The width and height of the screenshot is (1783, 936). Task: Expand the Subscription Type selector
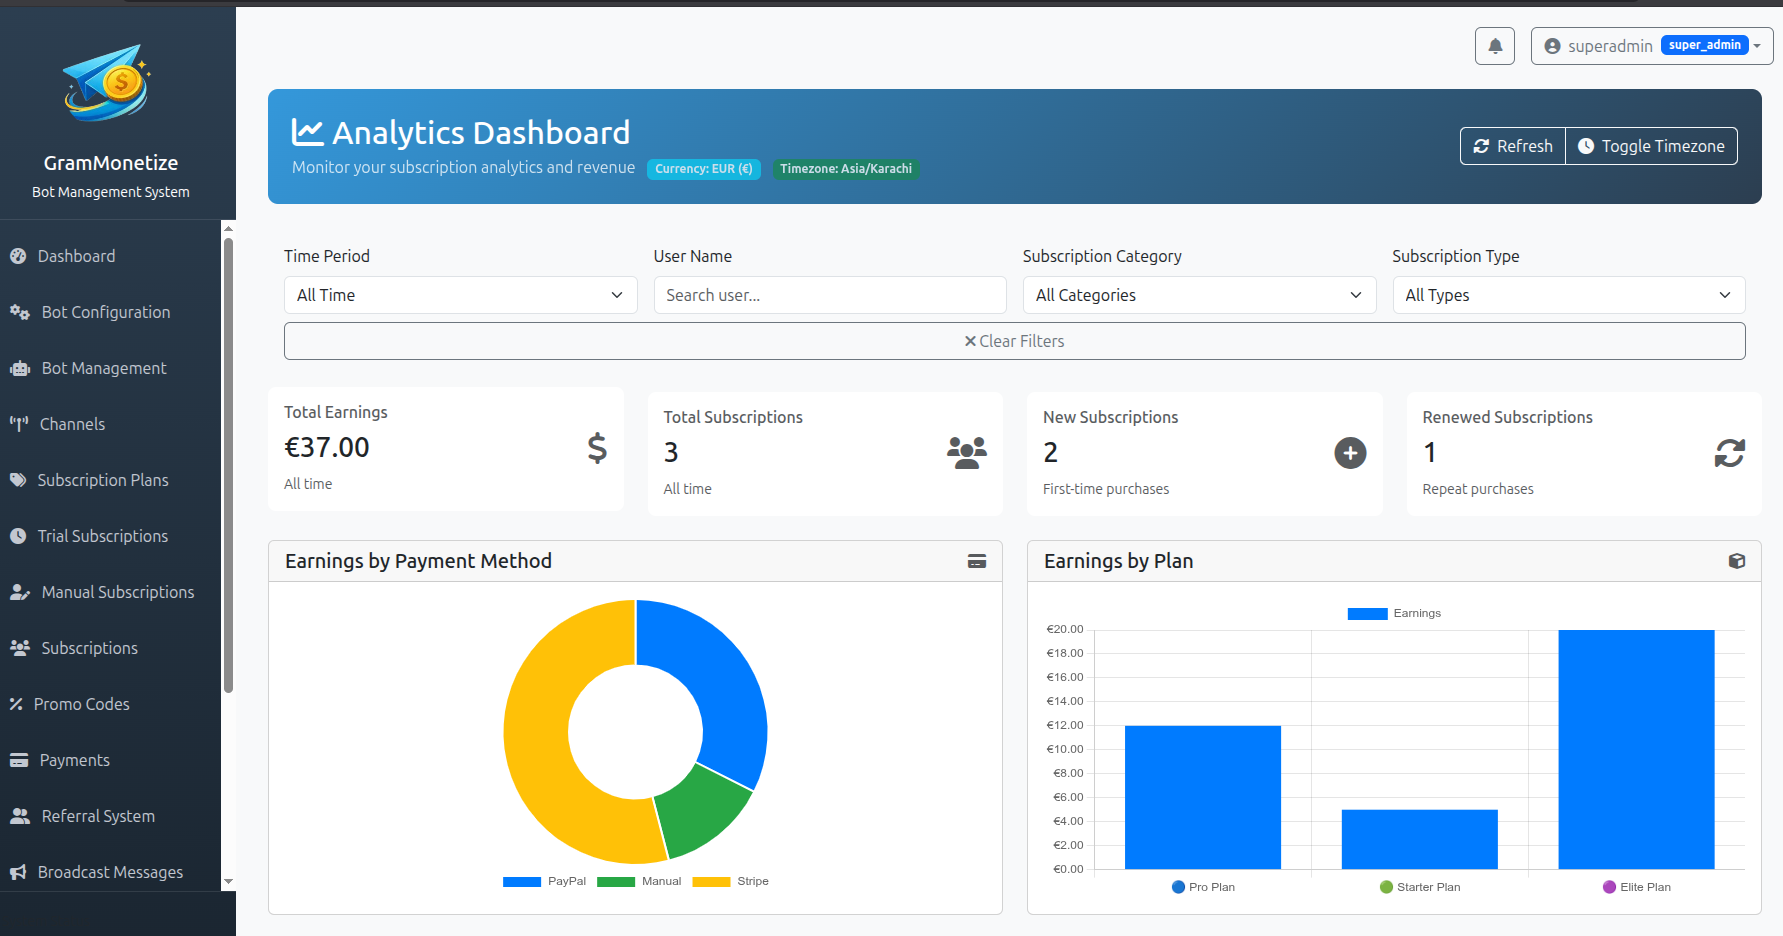[1568, 295]
